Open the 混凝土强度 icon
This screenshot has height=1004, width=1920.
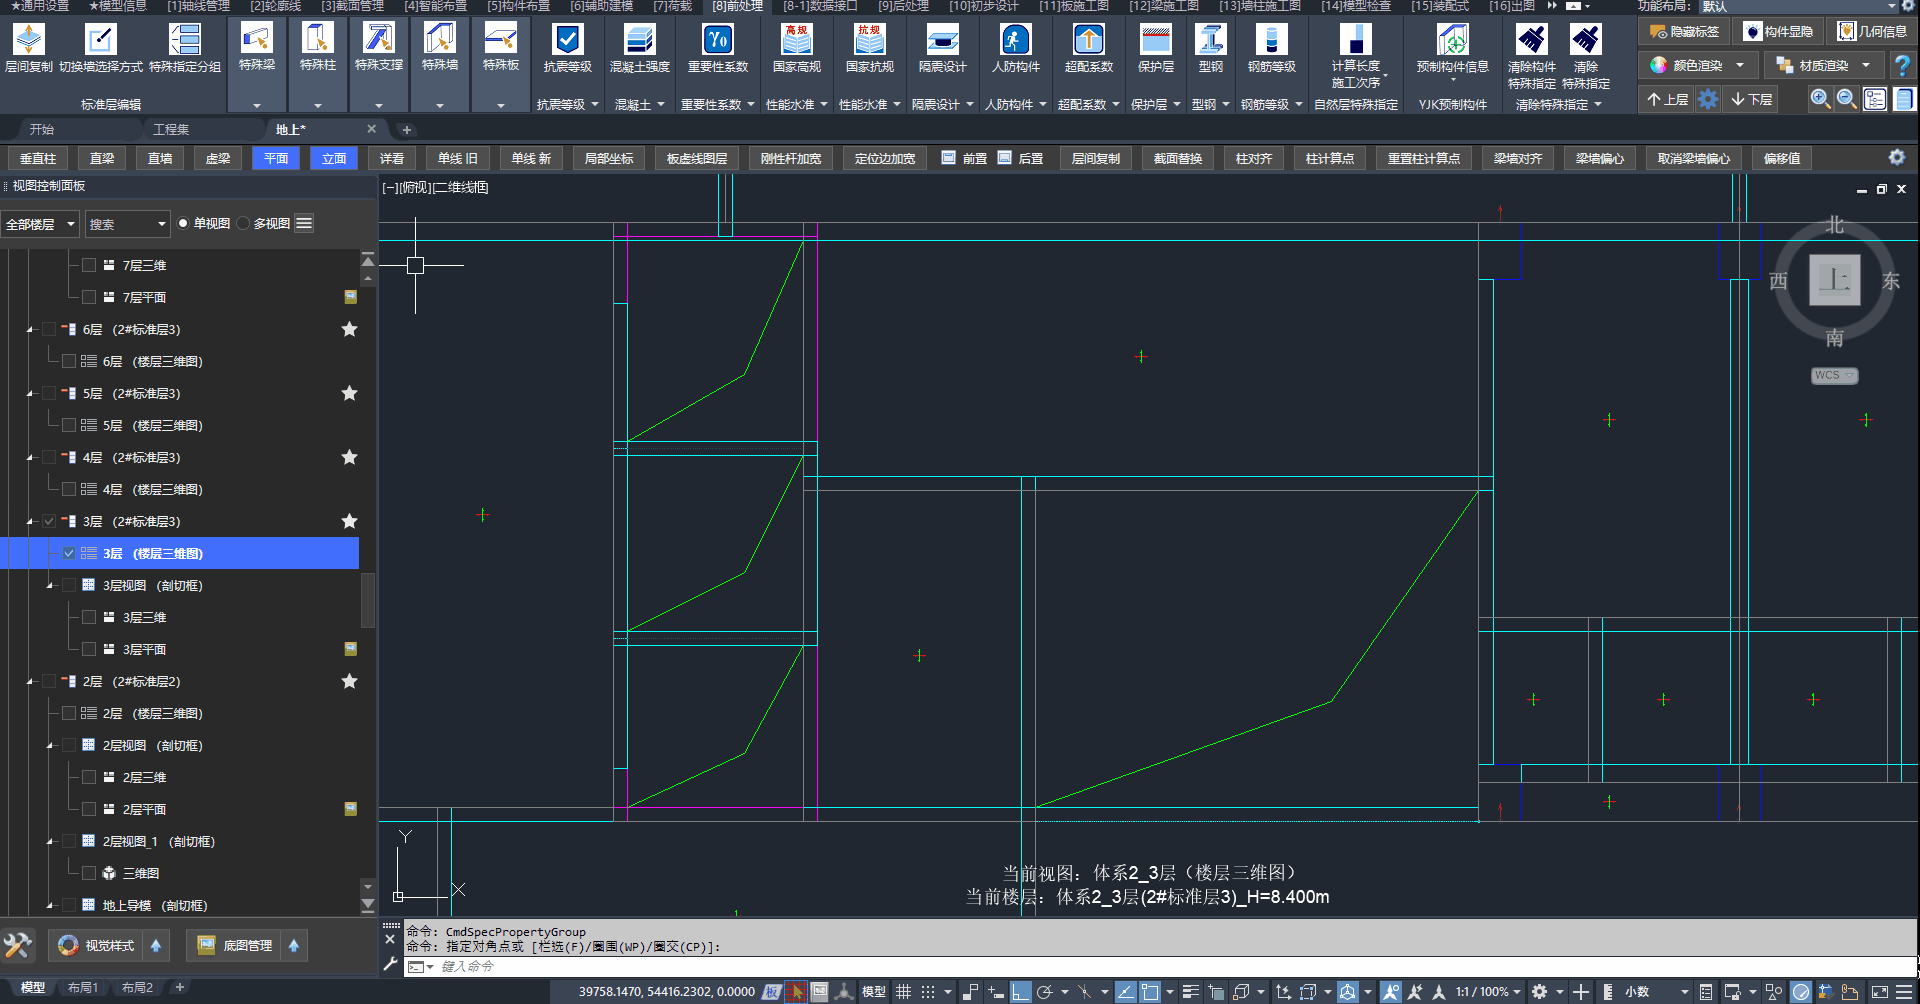(x=640, y=40)
